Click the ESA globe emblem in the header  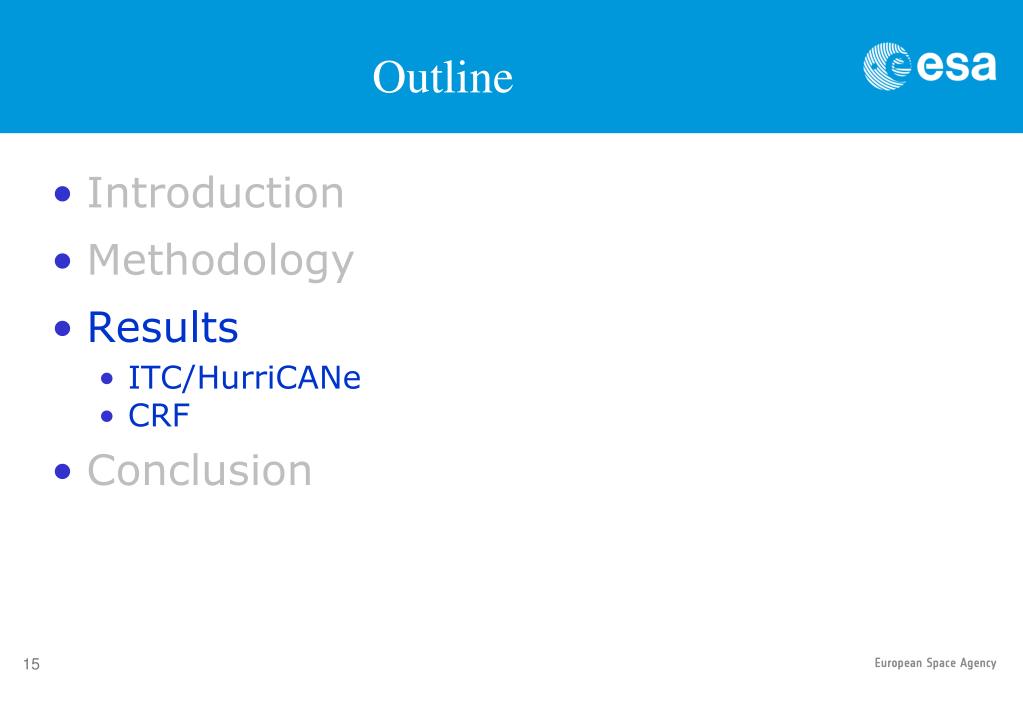coord(887,66)
